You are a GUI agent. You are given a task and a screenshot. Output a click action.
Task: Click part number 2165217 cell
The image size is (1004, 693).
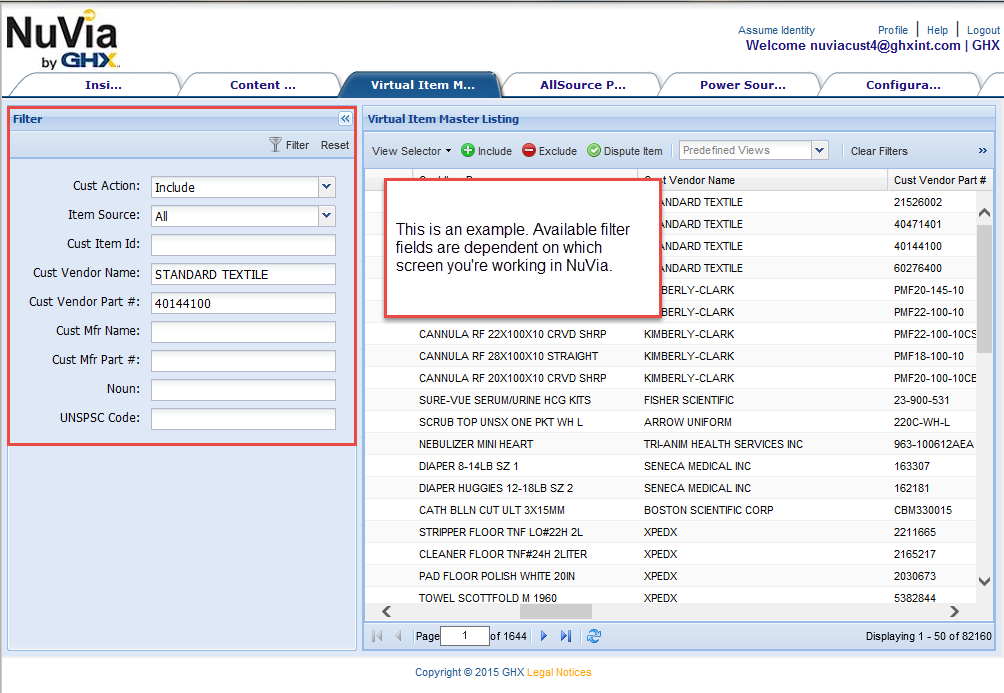click(x=914, y=554)
